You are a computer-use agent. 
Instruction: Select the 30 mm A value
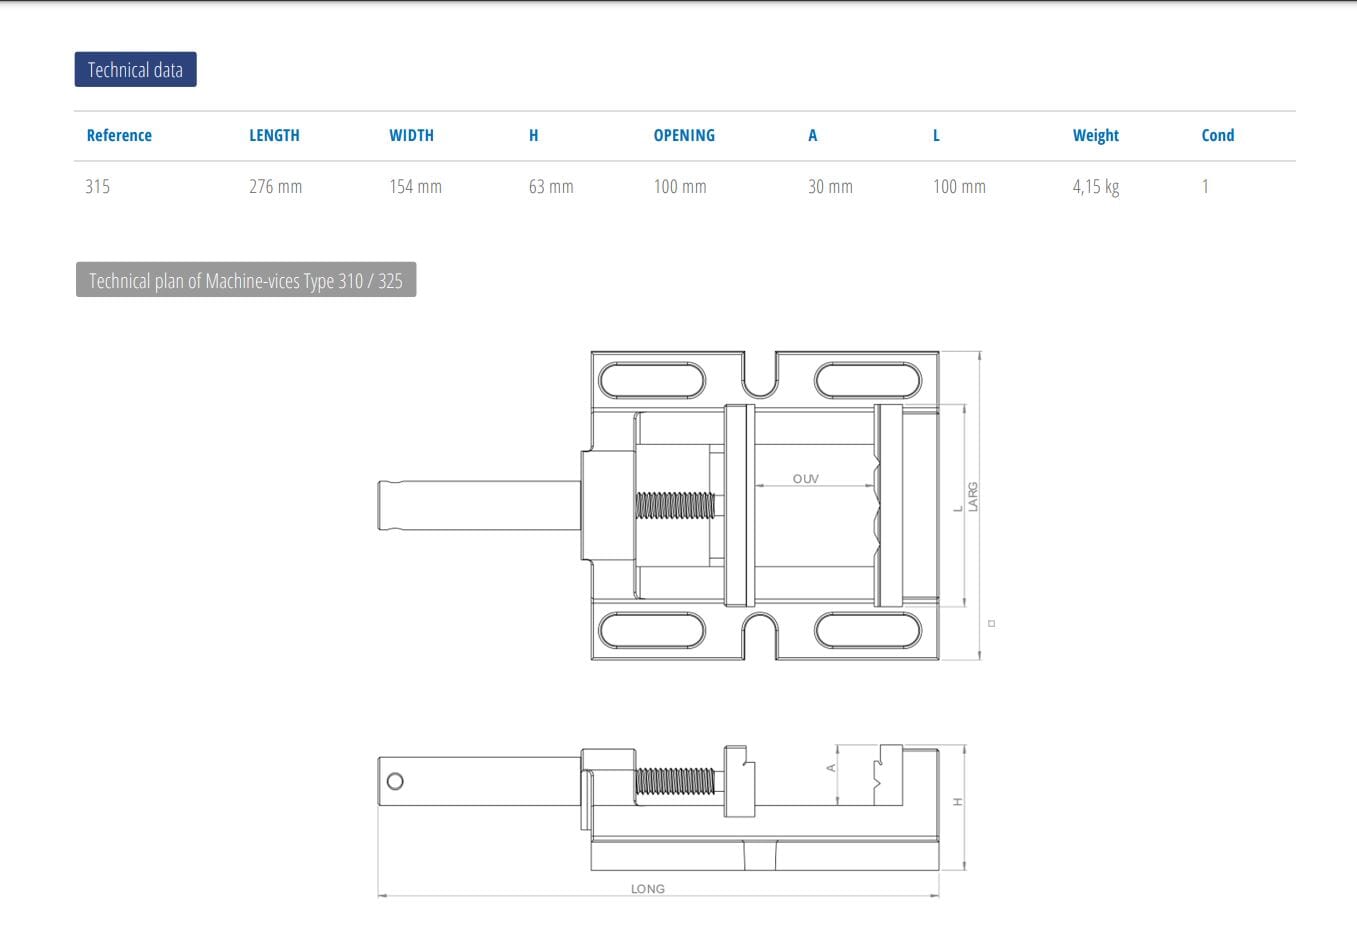coord(830,187)
